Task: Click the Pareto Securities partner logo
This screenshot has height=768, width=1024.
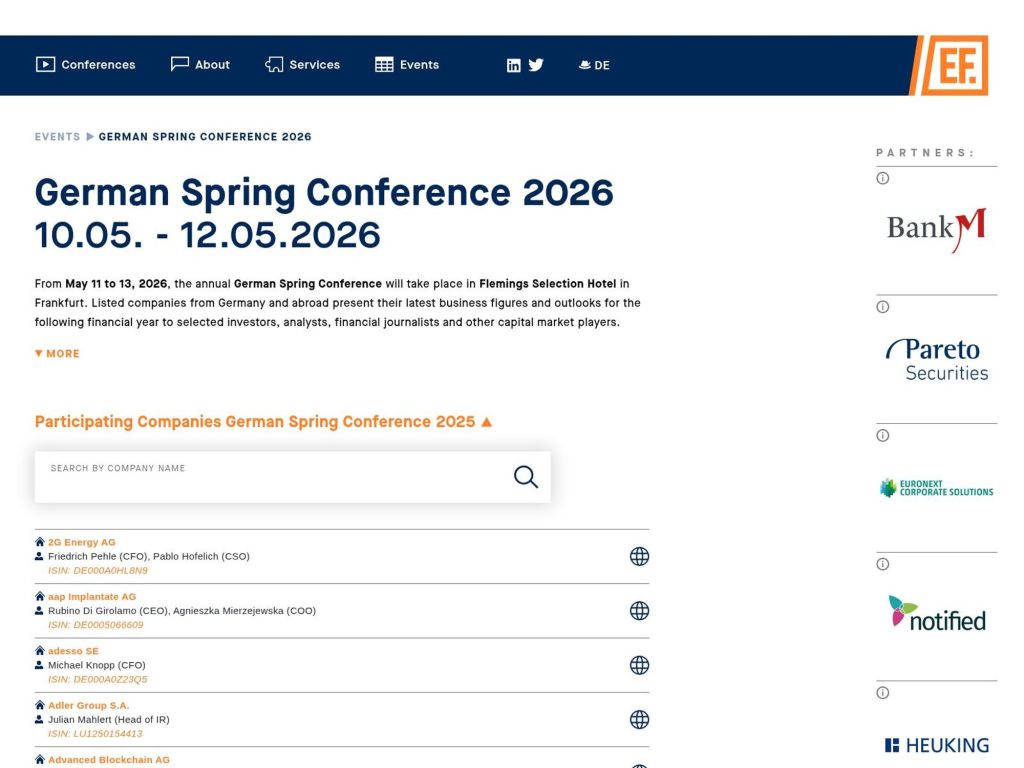Action: coord(935,360)
